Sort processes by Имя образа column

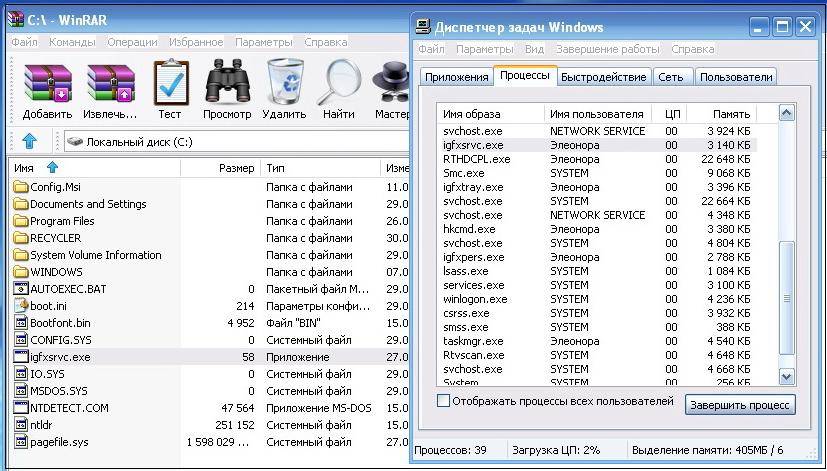[x=491, y=113]
